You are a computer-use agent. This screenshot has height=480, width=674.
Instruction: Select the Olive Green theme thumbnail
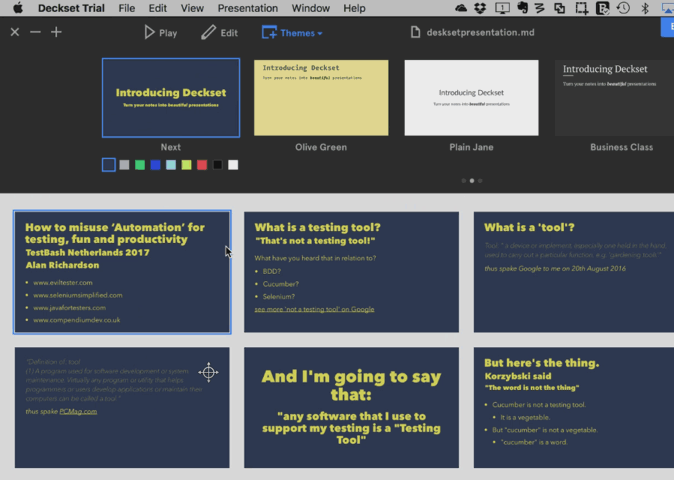click(x=321, y=98)
